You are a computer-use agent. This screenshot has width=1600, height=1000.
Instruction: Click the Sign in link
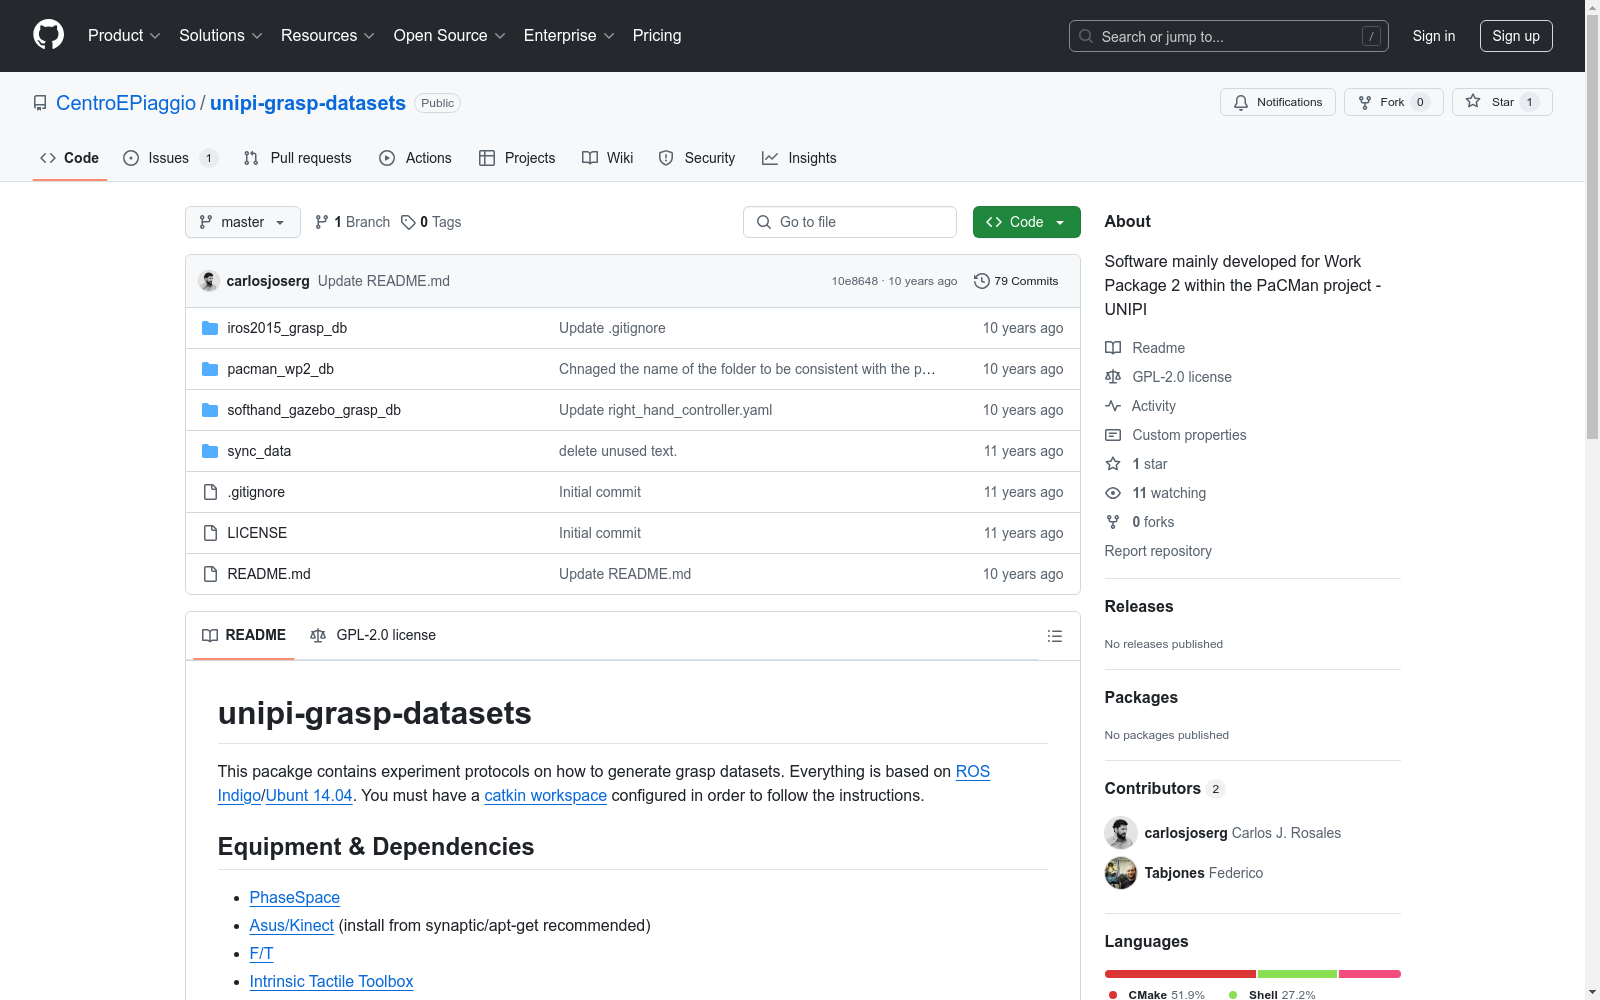[x=1434, y=36]
